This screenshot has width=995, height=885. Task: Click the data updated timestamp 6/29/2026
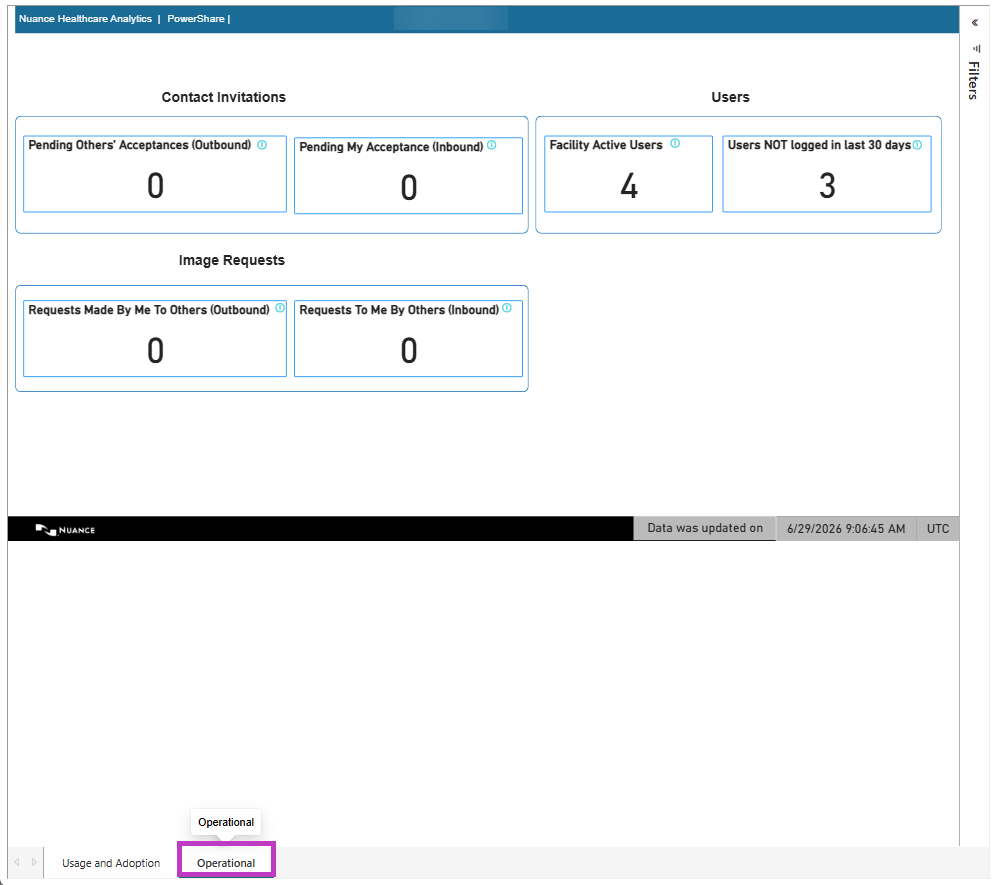(x=846, y=528)
